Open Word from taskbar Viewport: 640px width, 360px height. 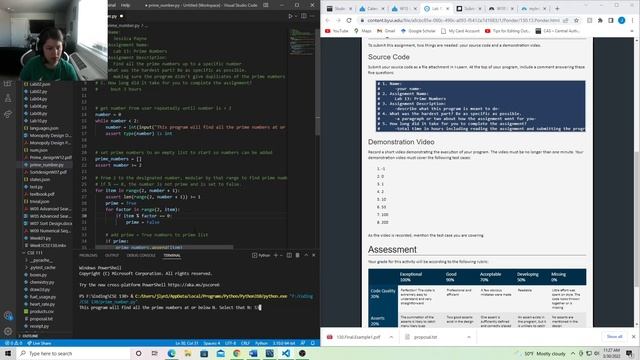pos(253,353)
